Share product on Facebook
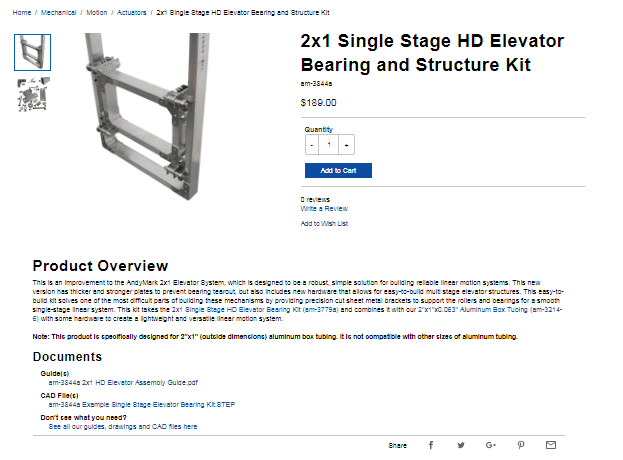 coord(431,444)
